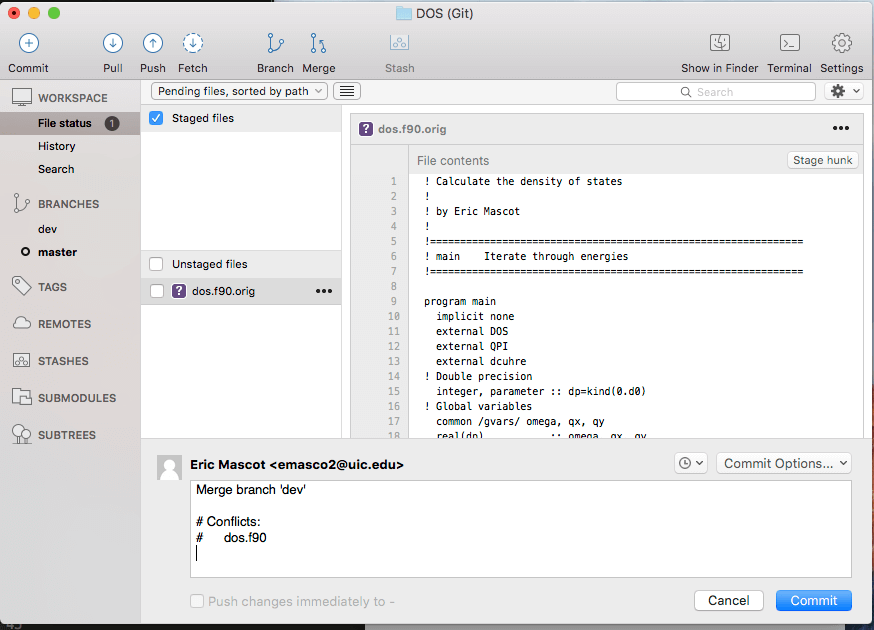Click Show in Finder icon
Viewport: 874px width, 630px height.
pos(720,42)
